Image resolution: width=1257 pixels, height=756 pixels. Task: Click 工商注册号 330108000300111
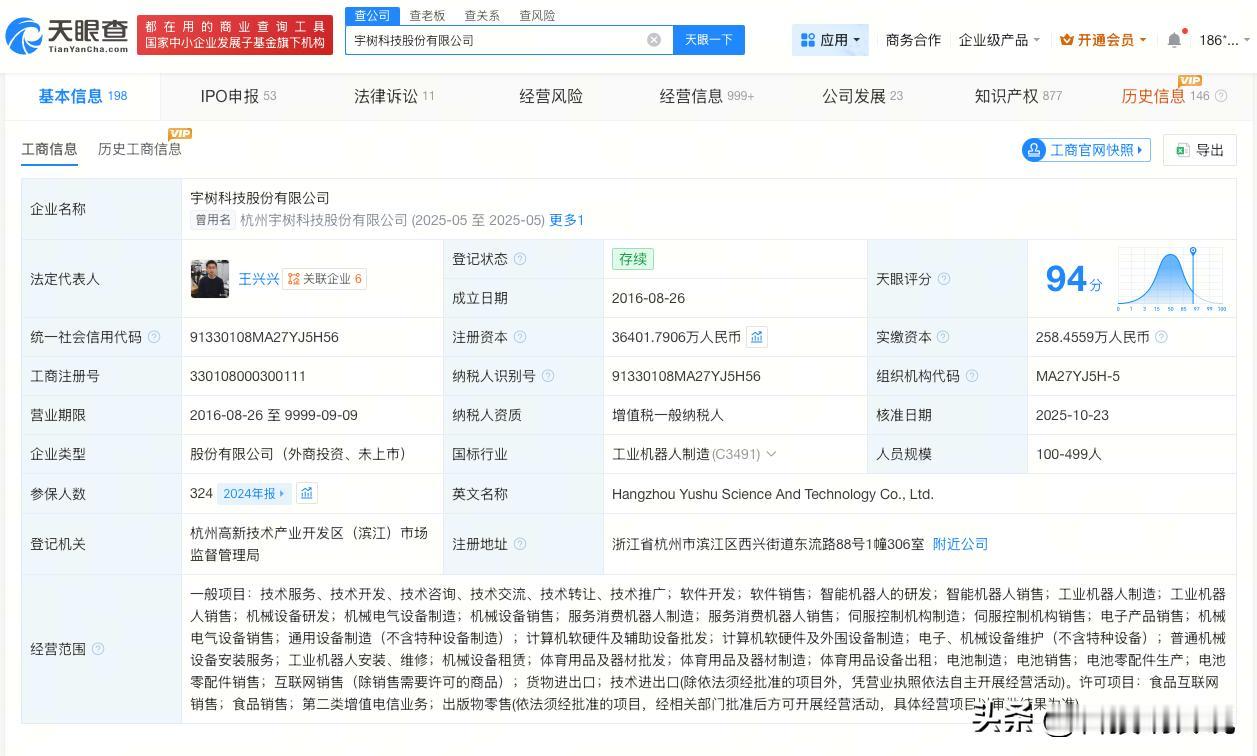coord(248,376)
